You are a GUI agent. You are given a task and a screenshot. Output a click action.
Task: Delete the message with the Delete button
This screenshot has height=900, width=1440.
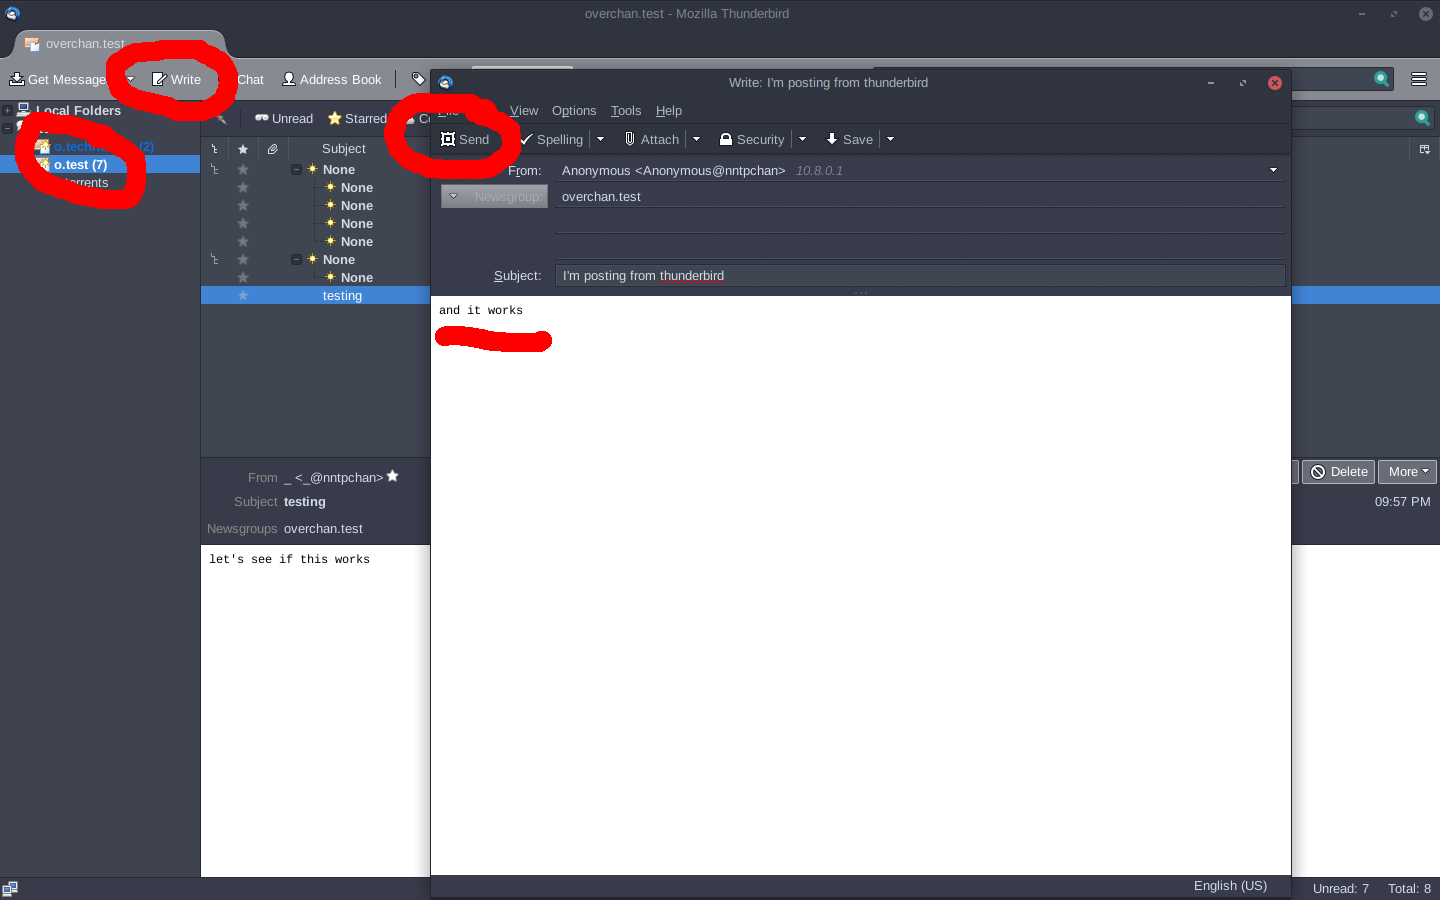click(1338, 472)
